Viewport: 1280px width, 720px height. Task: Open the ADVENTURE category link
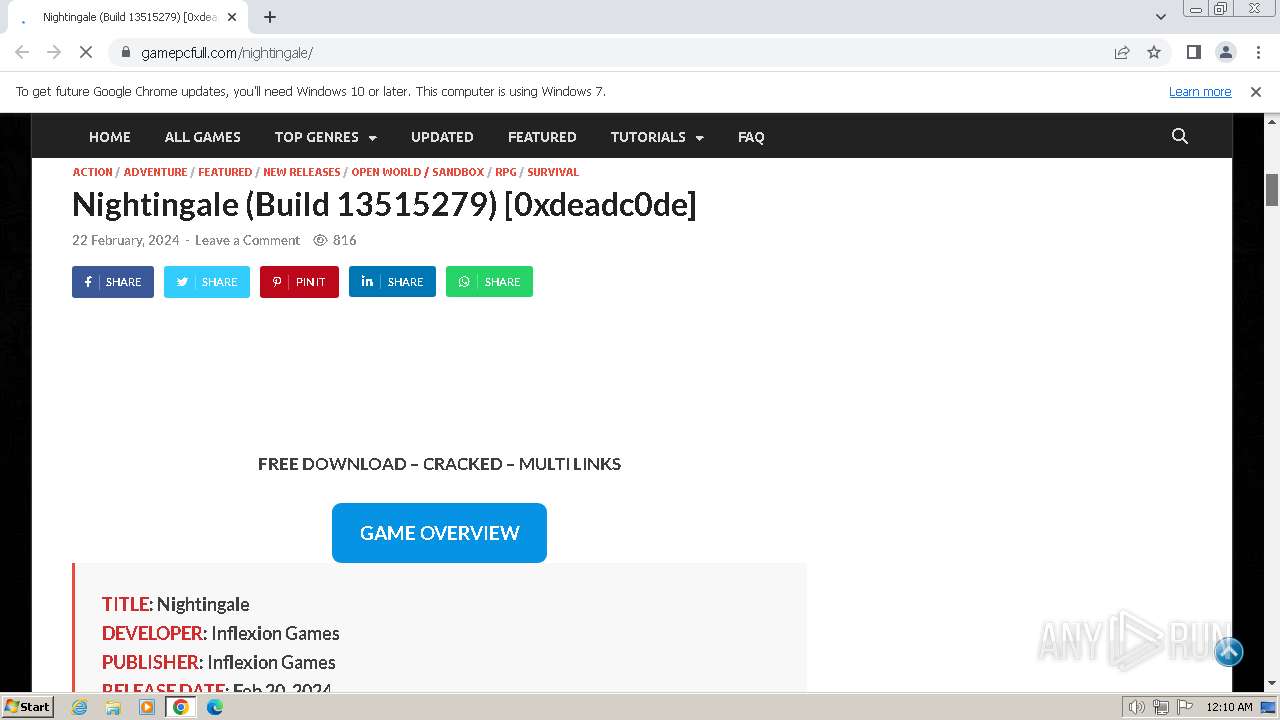pos(155,172)
